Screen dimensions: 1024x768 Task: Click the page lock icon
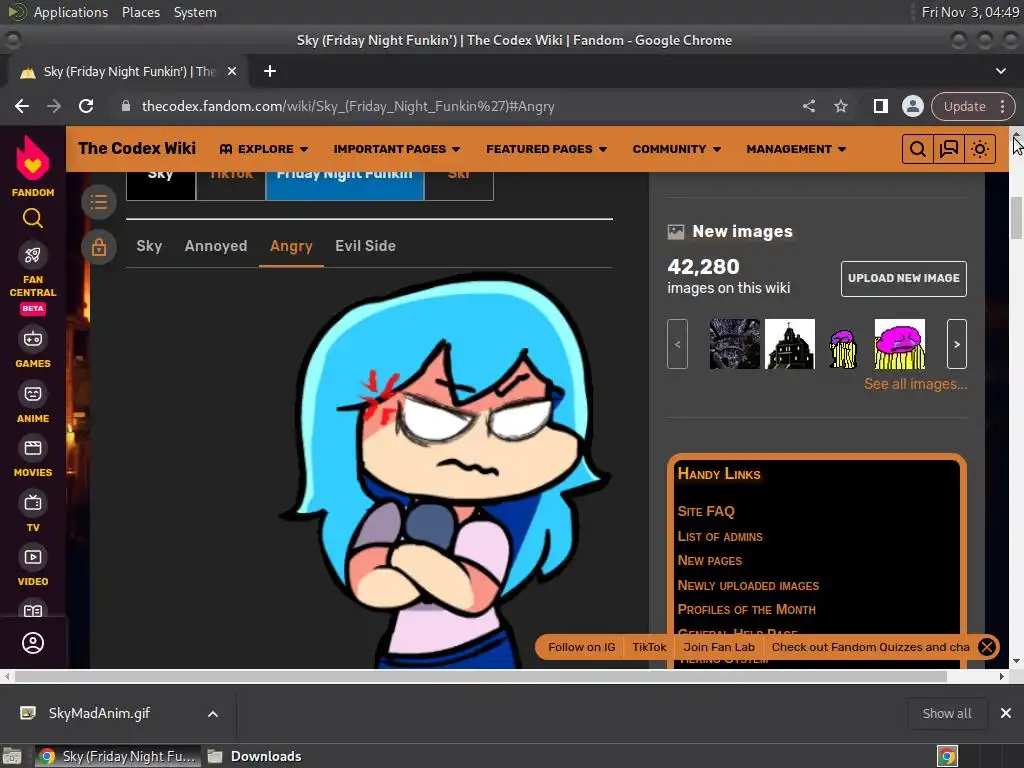point(99,248)
